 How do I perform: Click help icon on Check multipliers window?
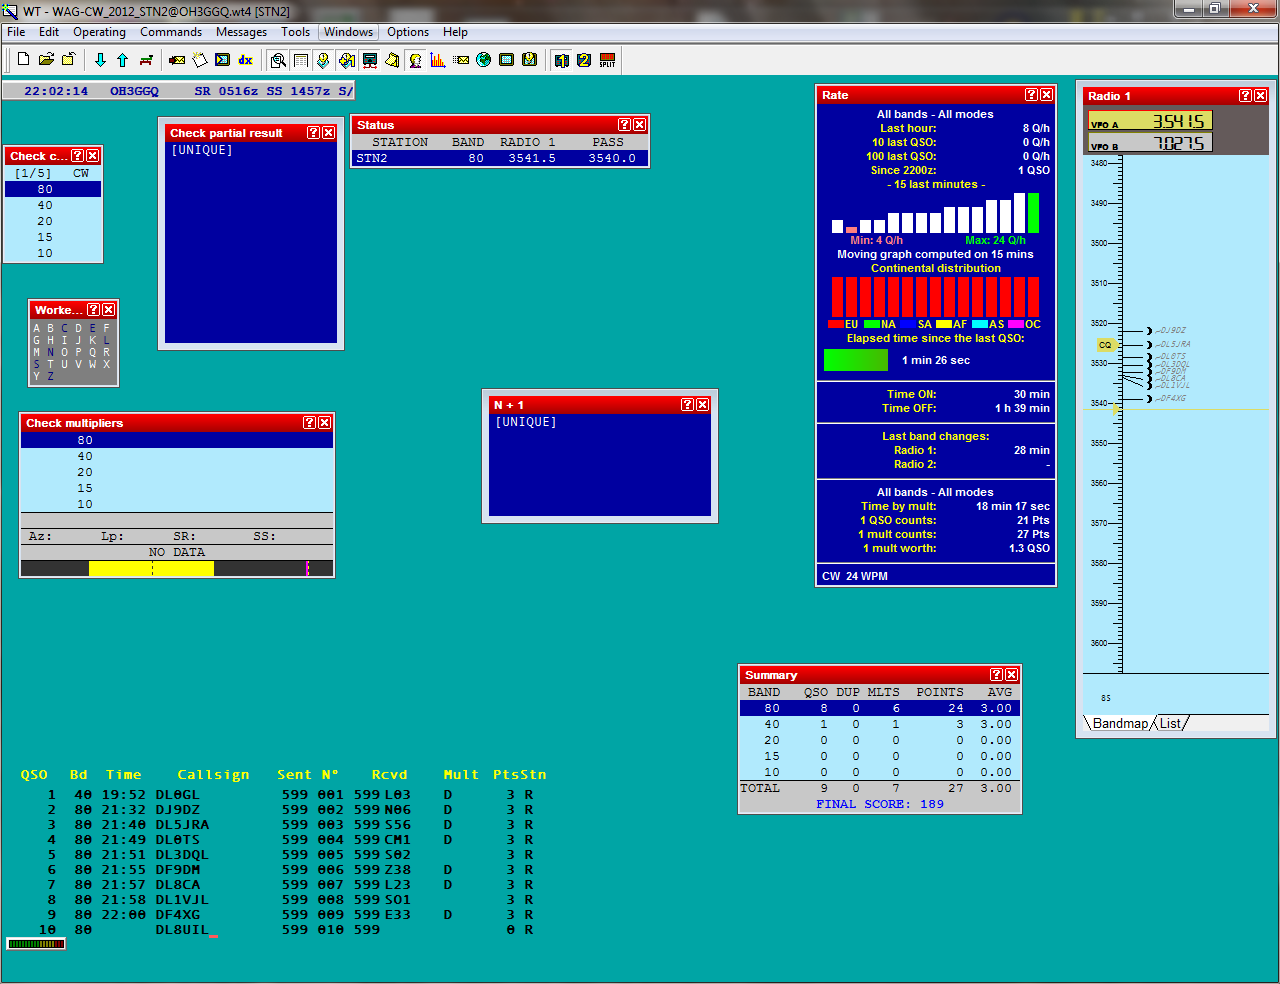(309, 423)
